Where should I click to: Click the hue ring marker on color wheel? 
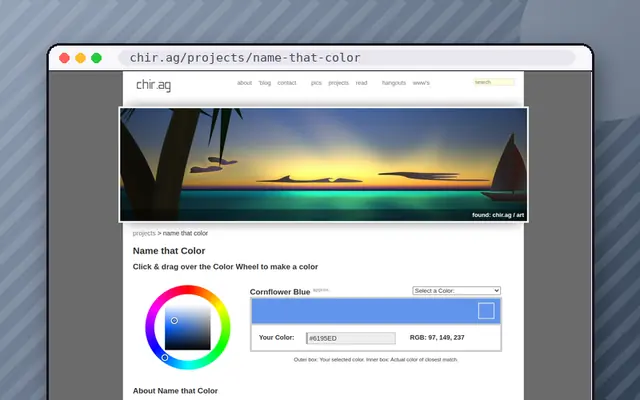[x=164, y=358]
